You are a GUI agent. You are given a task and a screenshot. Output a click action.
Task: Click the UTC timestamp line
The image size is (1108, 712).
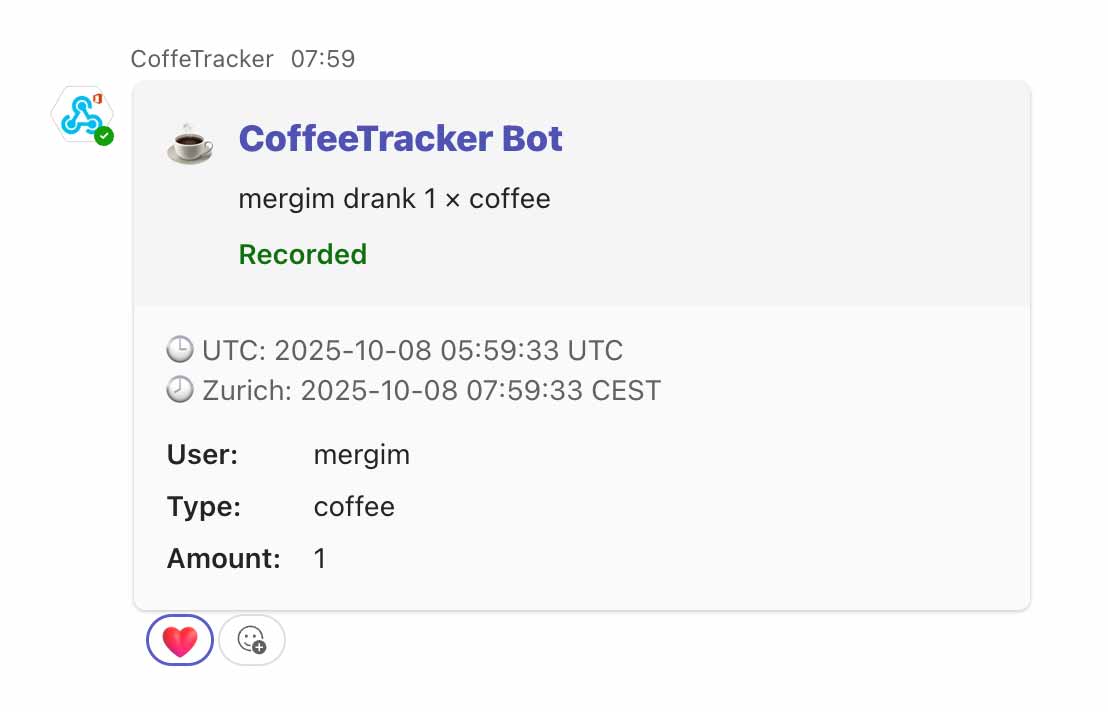tap(412, 350)
